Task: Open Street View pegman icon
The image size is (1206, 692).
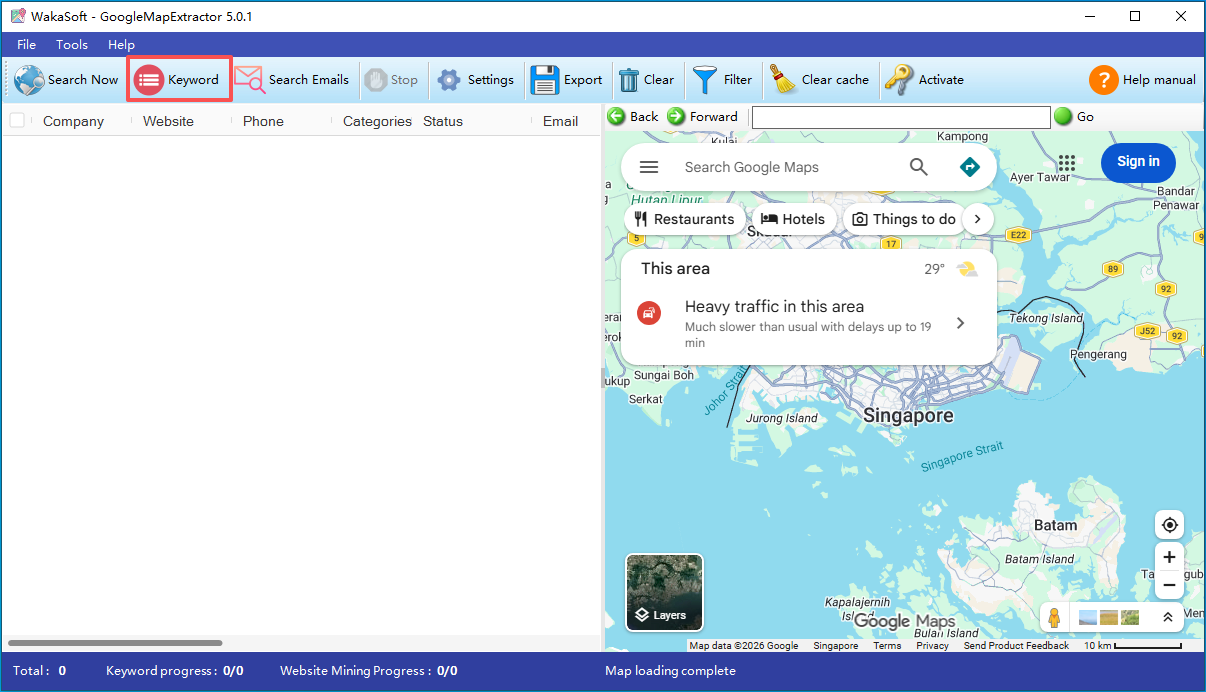Action: pyautogui.click(x=1054, y=617)
